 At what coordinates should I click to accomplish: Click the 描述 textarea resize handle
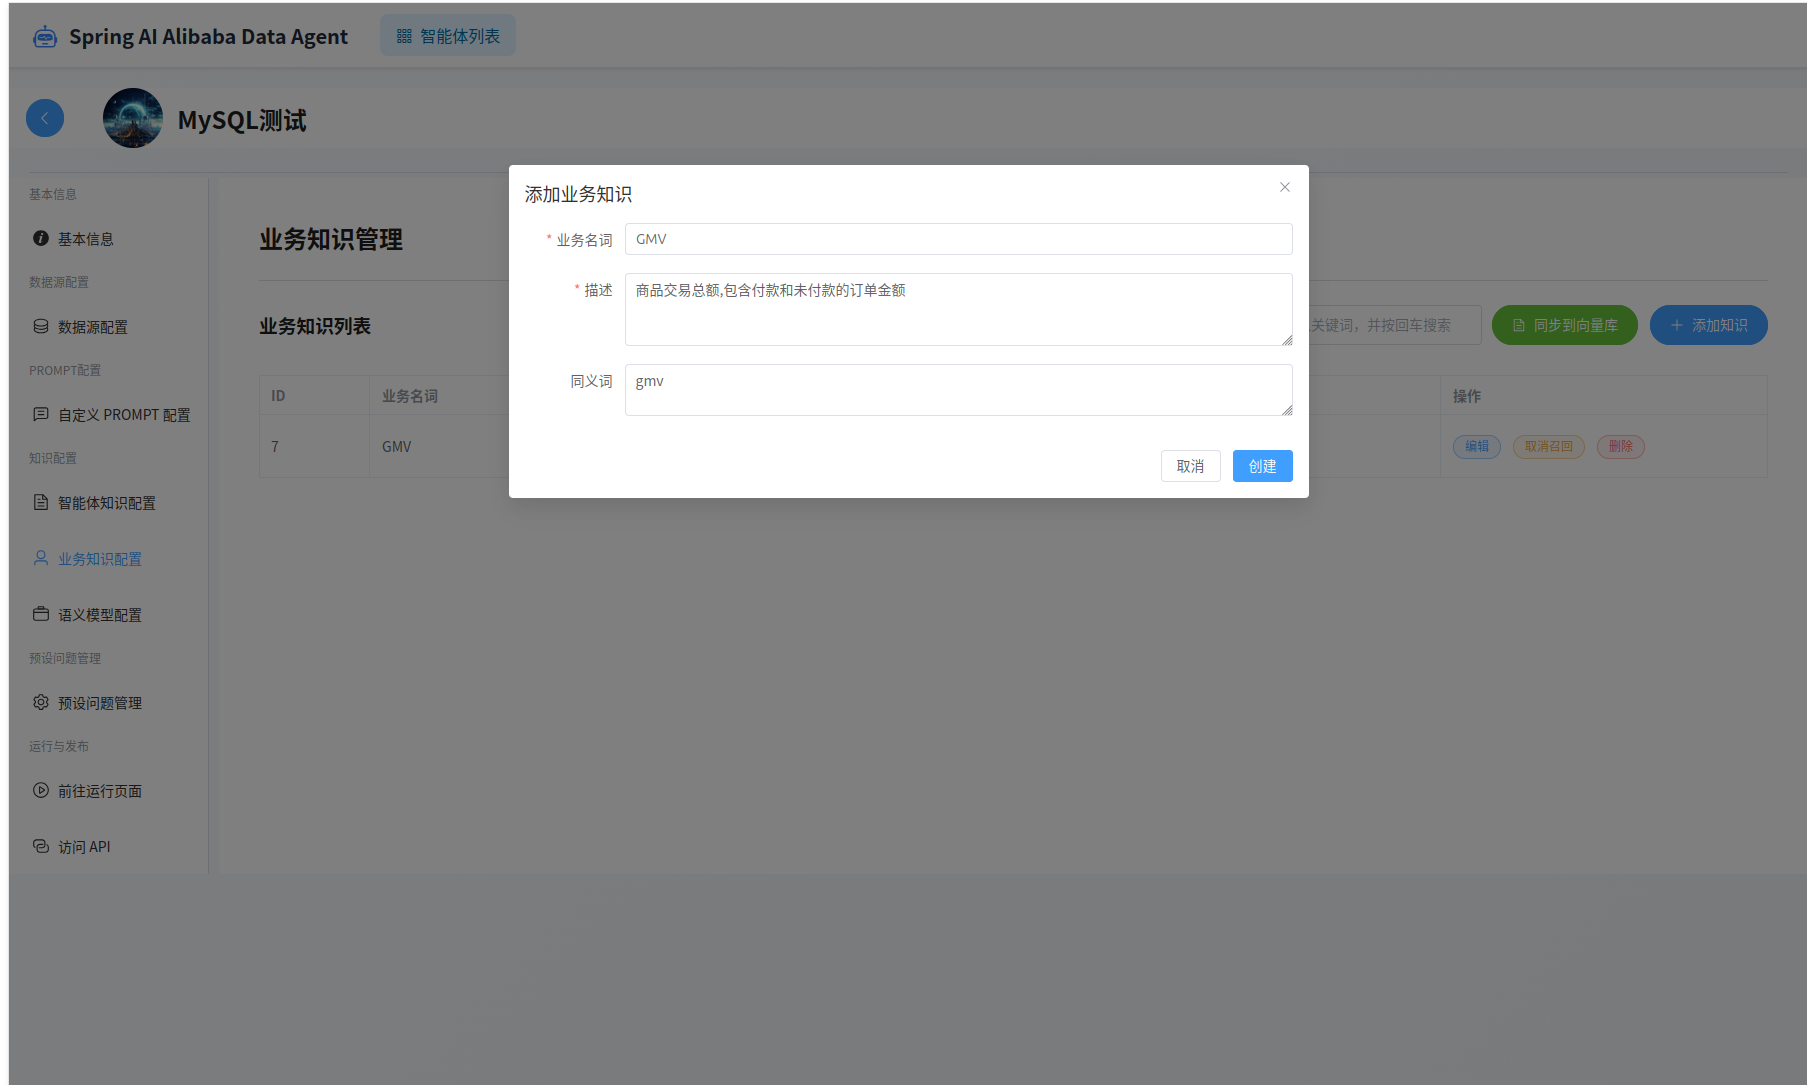(1287, 340)
